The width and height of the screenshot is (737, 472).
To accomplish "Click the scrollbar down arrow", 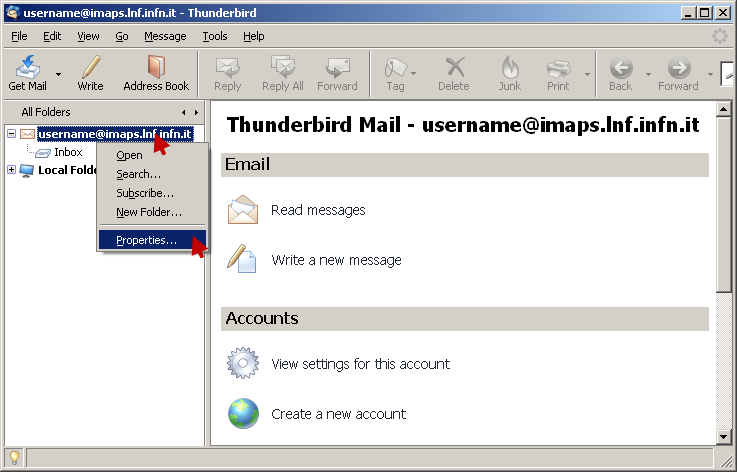I will coord(724,437).
